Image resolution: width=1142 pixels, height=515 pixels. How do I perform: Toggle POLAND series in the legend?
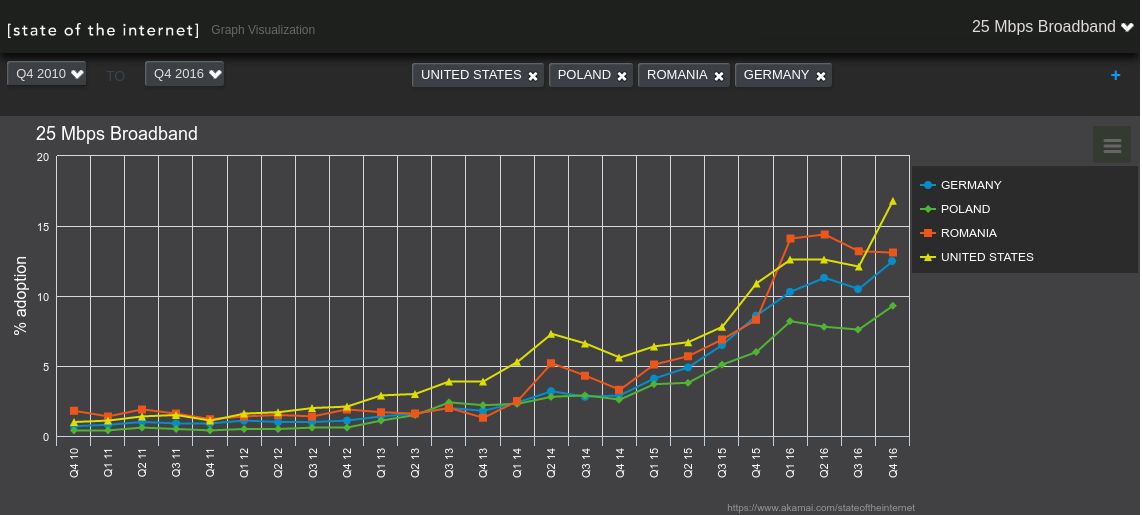tap(955, 209)
